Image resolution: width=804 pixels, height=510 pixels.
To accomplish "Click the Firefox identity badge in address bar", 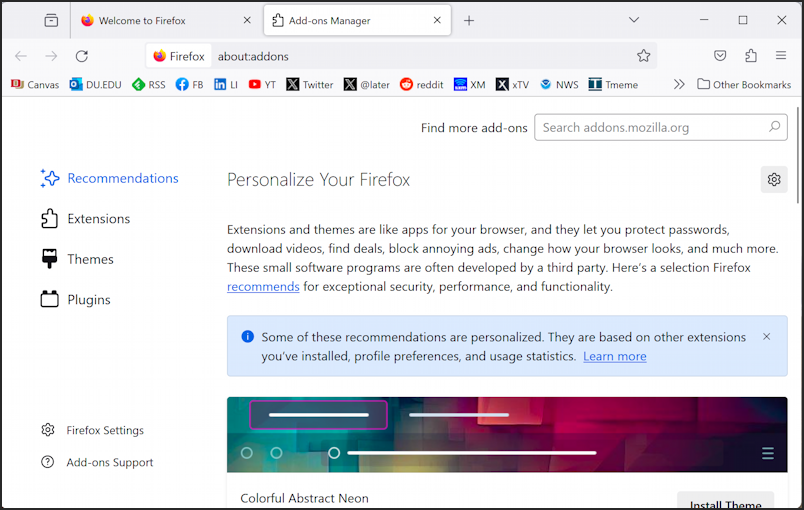I will click(179, 56).
